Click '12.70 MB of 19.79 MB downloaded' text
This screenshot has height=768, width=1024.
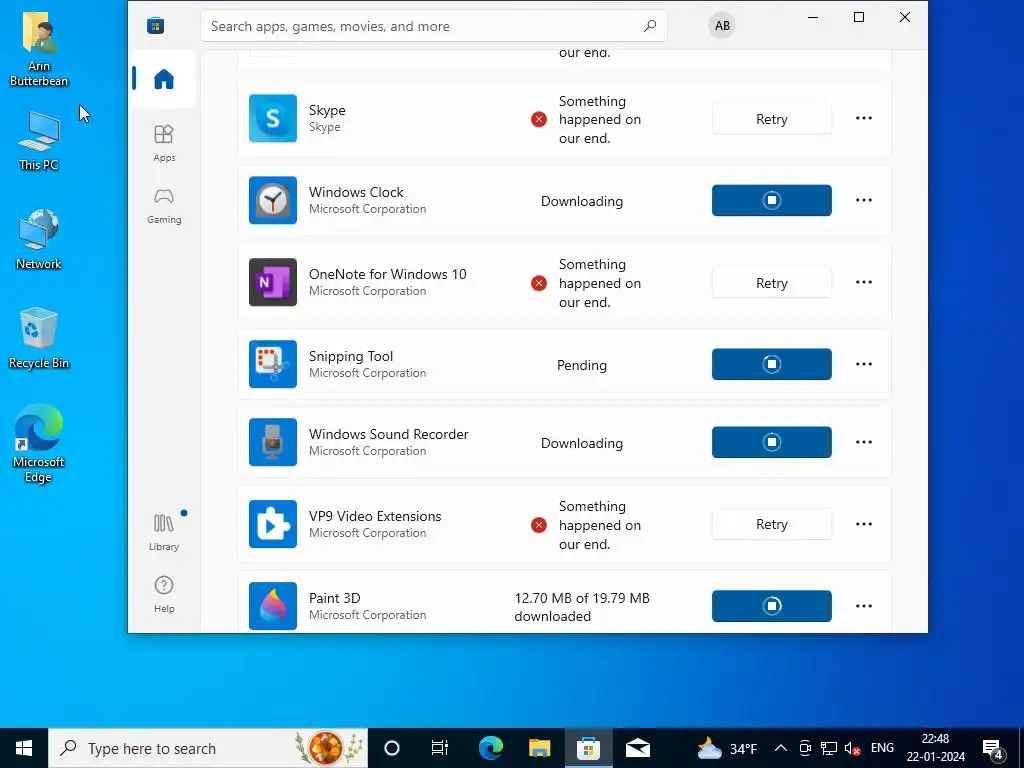point(582,607)
